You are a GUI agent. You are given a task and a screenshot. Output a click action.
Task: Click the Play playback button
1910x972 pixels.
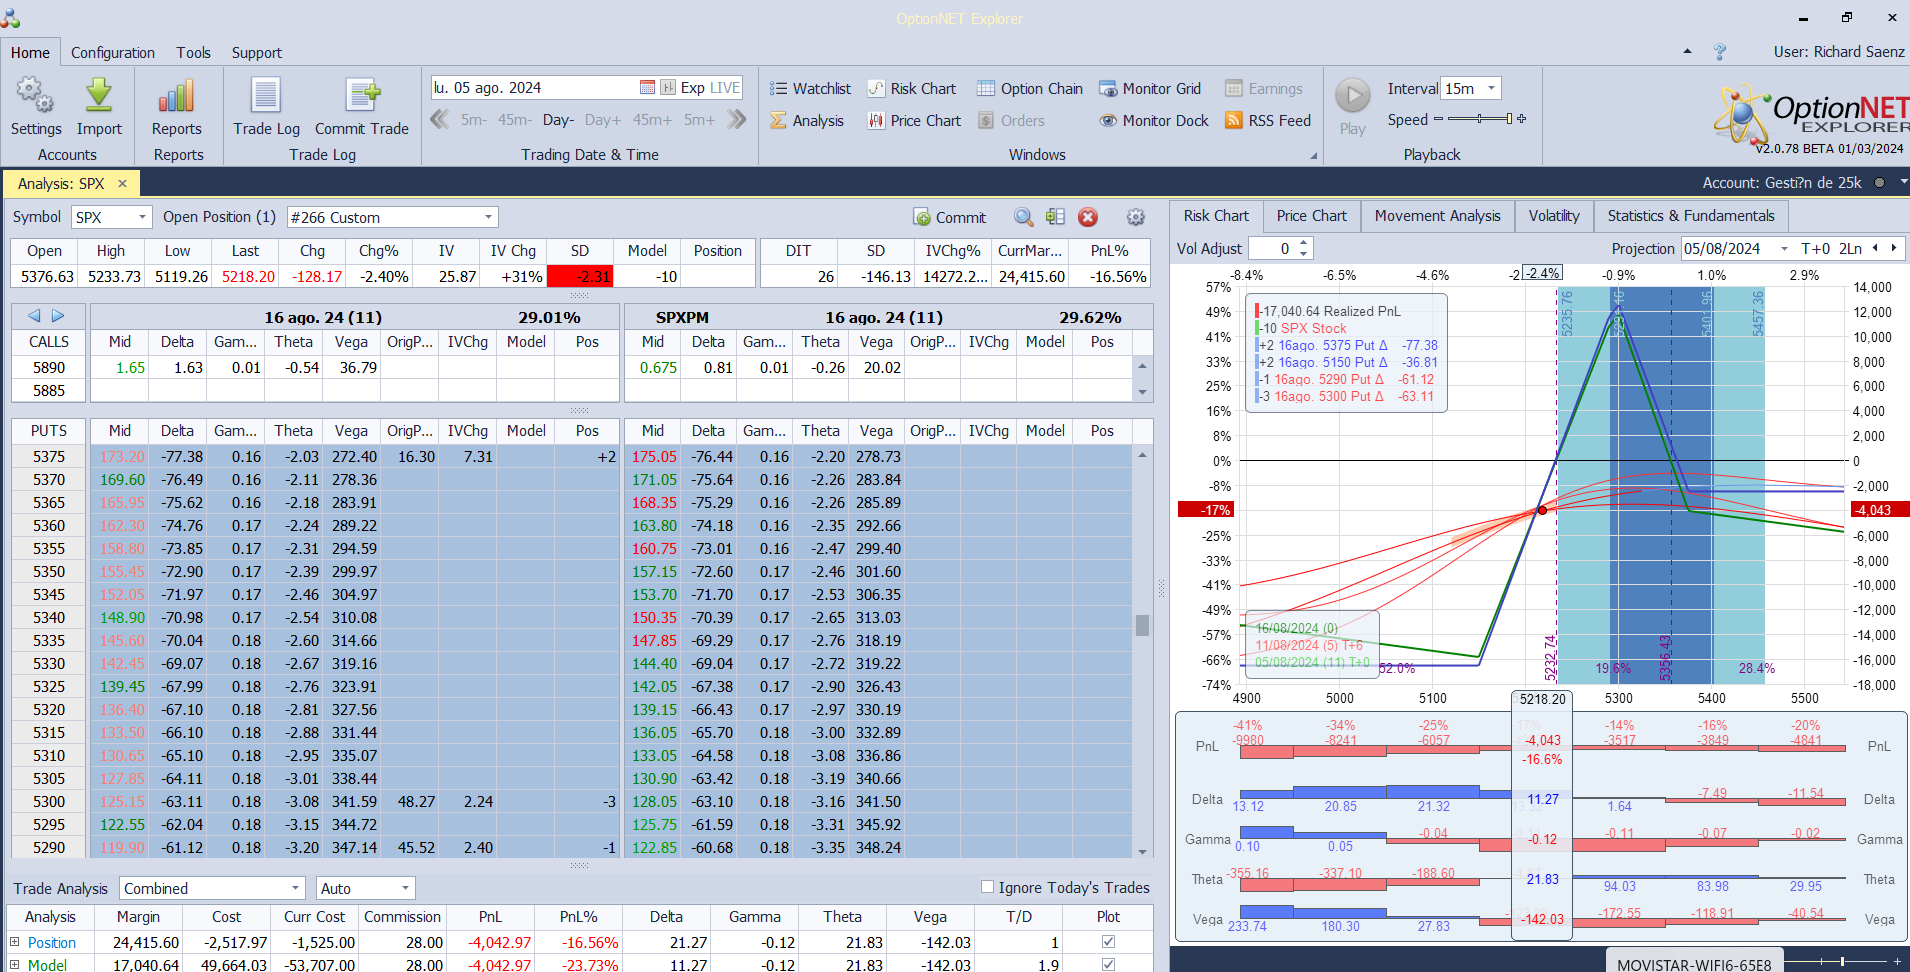[1353, 96]
